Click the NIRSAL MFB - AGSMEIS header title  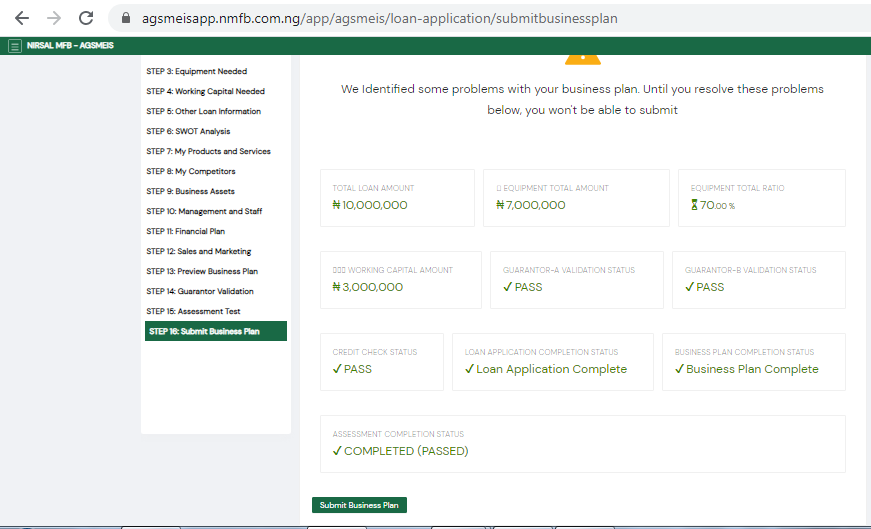click(70, 46)
